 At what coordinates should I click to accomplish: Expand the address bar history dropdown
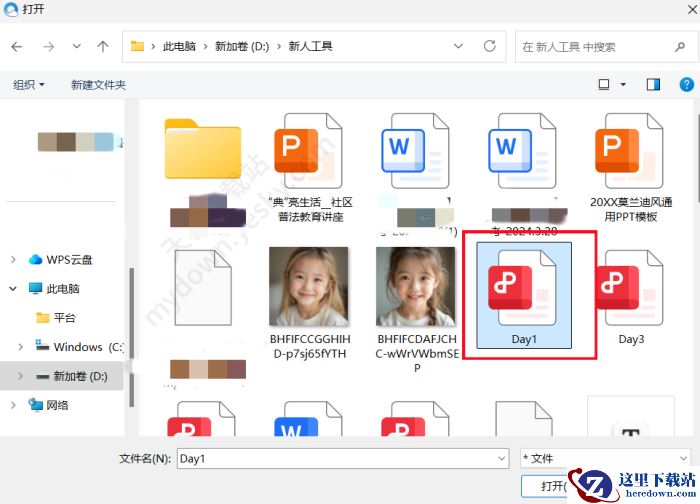[458, 46]
